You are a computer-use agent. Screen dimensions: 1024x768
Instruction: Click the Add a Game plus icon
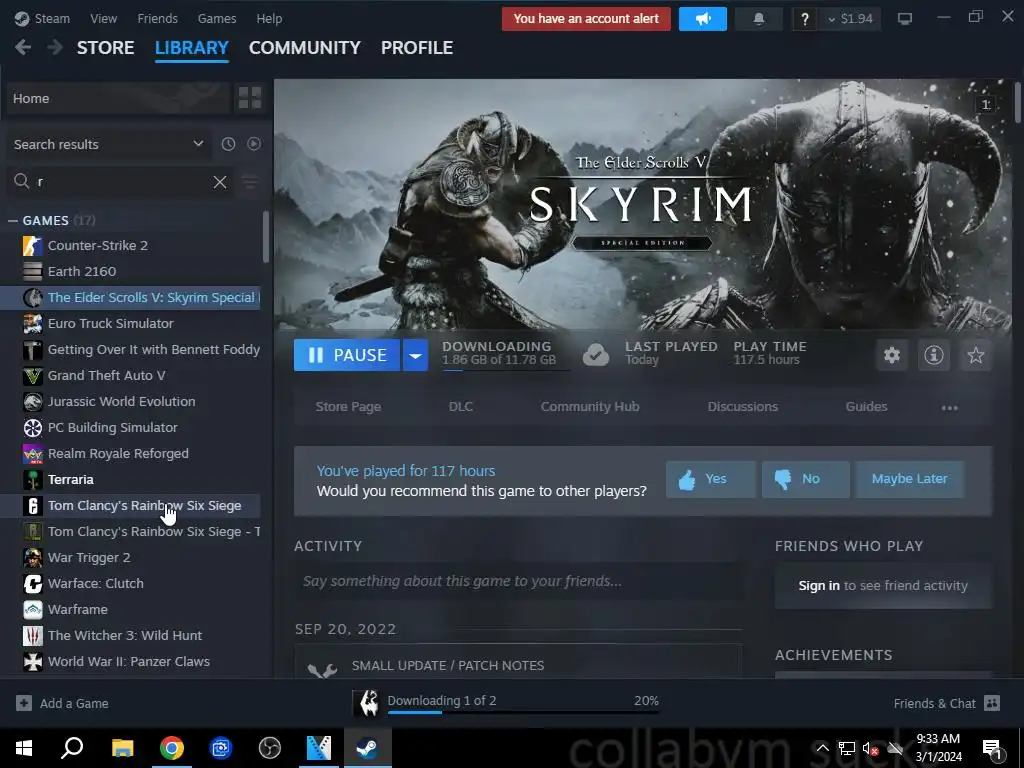tap(24, 703)
